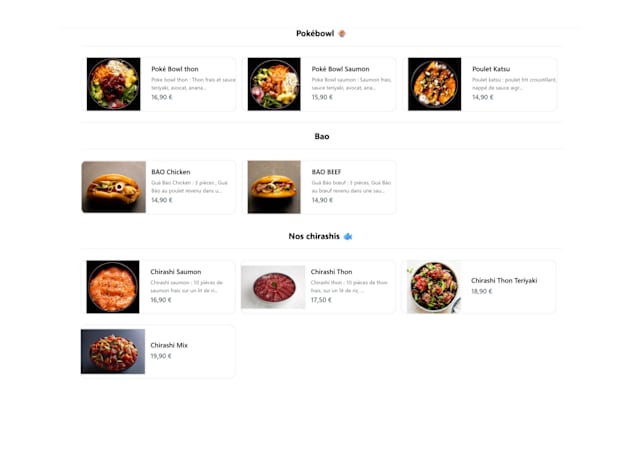The width and height of the screenshot is (640, 452).
Task: Select the BAO BEEF picture
Action: point(274,187)
